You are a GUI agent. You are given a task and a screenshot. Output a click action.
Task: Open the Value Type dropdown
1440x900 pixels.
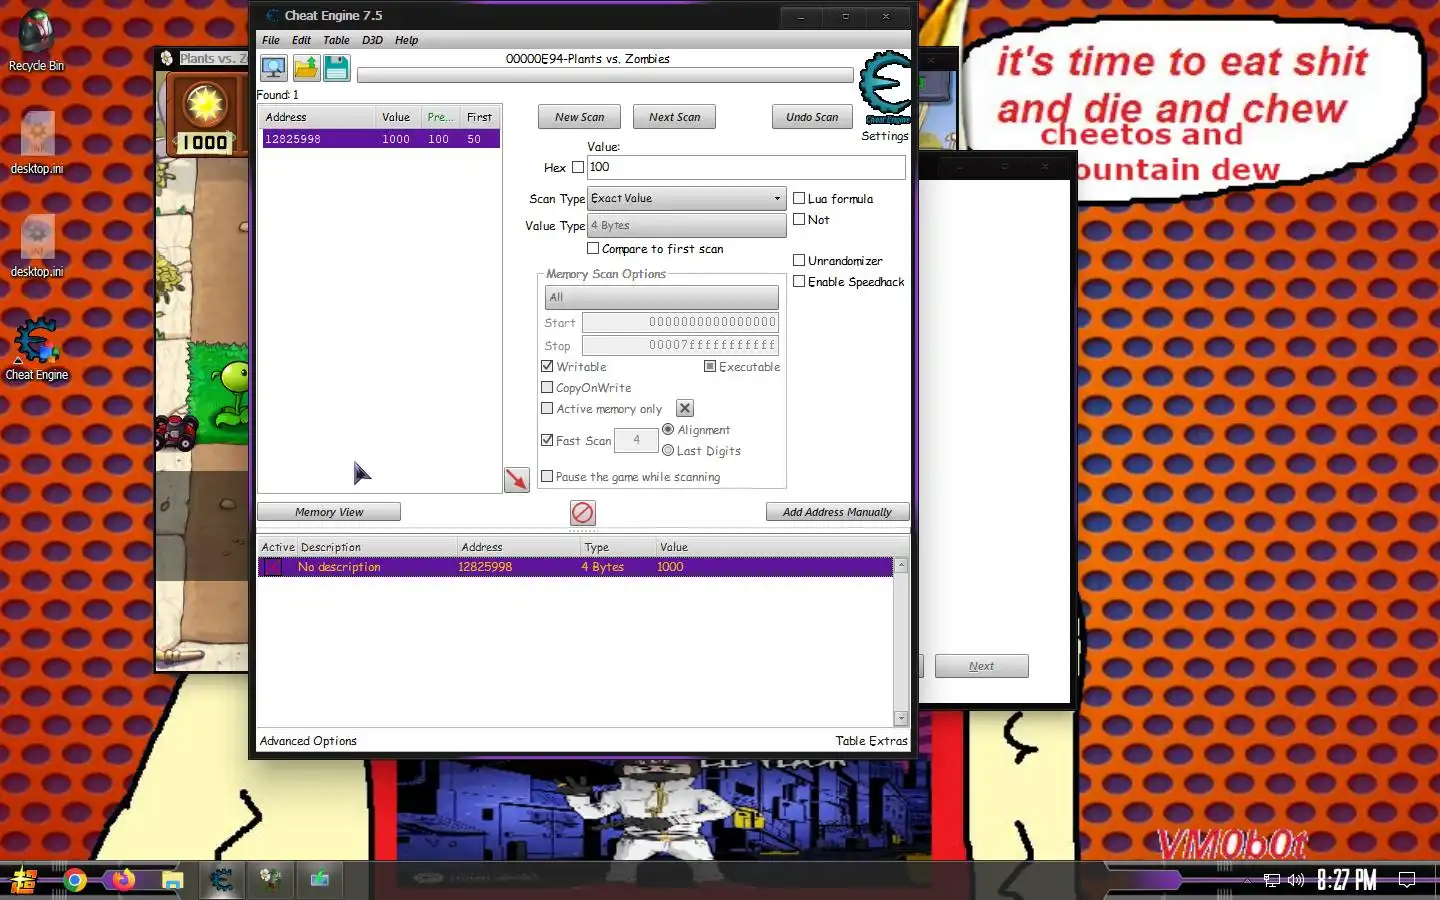click(687, 225)
